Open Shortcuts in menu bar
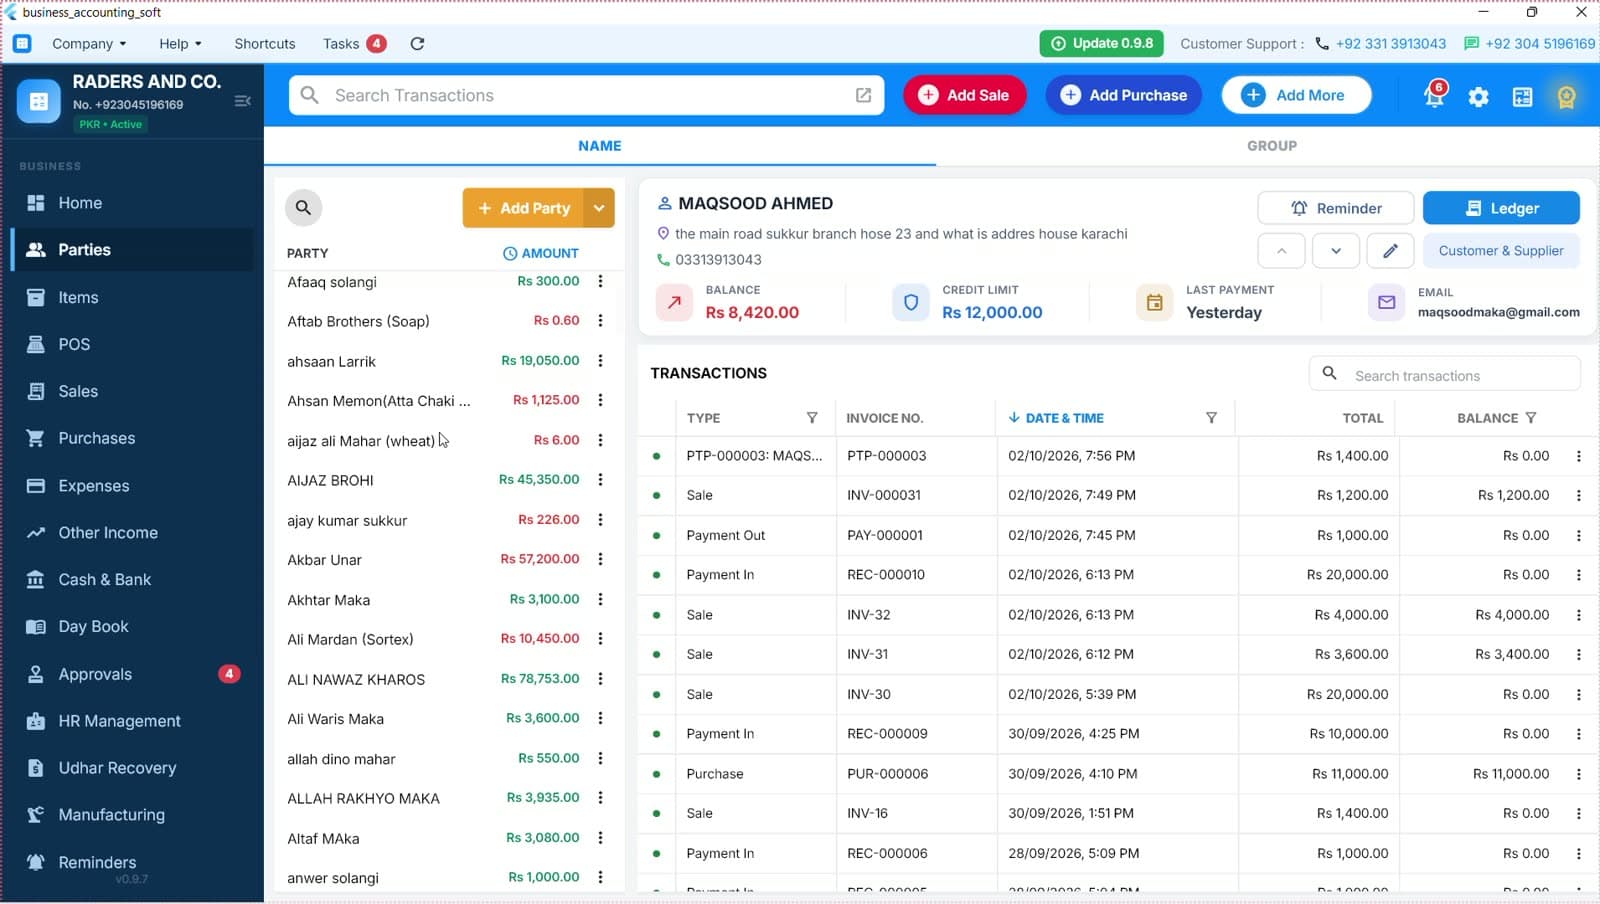Image resolution: width=1600 pixels, height=904 pixels. [265, 44]
